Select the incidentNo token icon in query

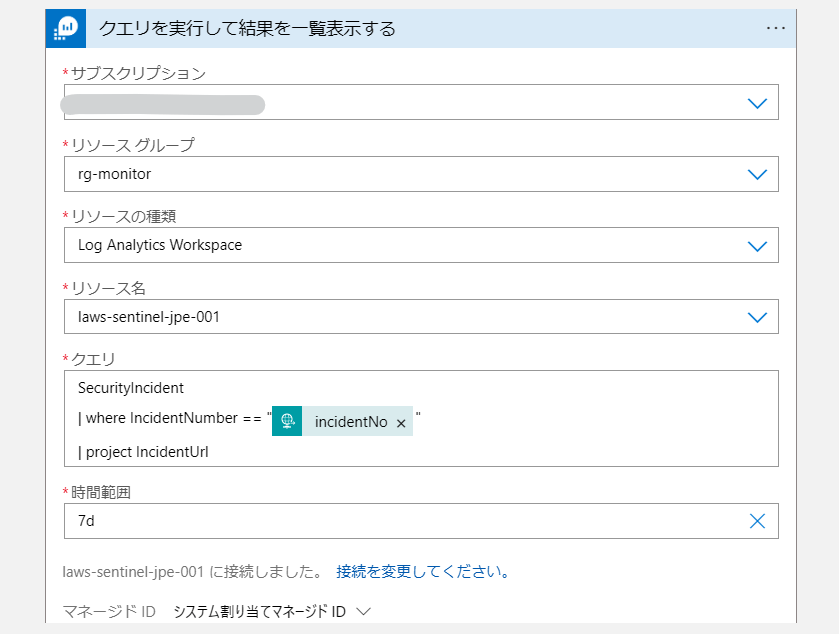point(287,421)
